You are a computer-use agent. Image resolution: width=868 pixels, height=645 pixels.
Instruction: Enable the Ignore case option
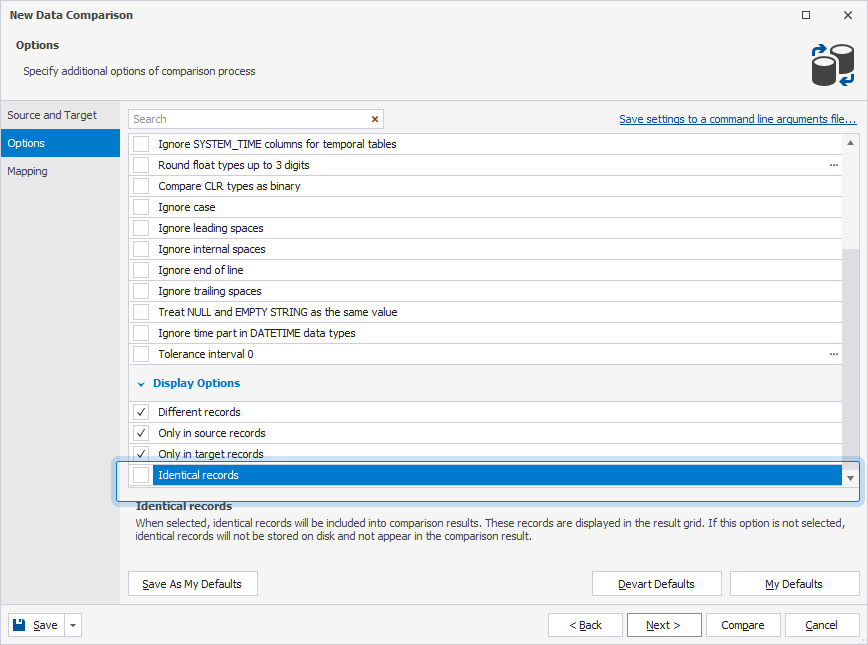click(x=140, y=207)
